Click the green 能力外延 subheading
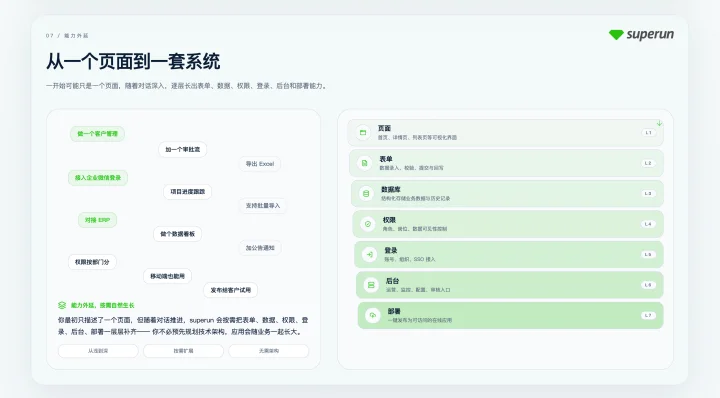Viewport: 720px width, 398px height. 102,305
